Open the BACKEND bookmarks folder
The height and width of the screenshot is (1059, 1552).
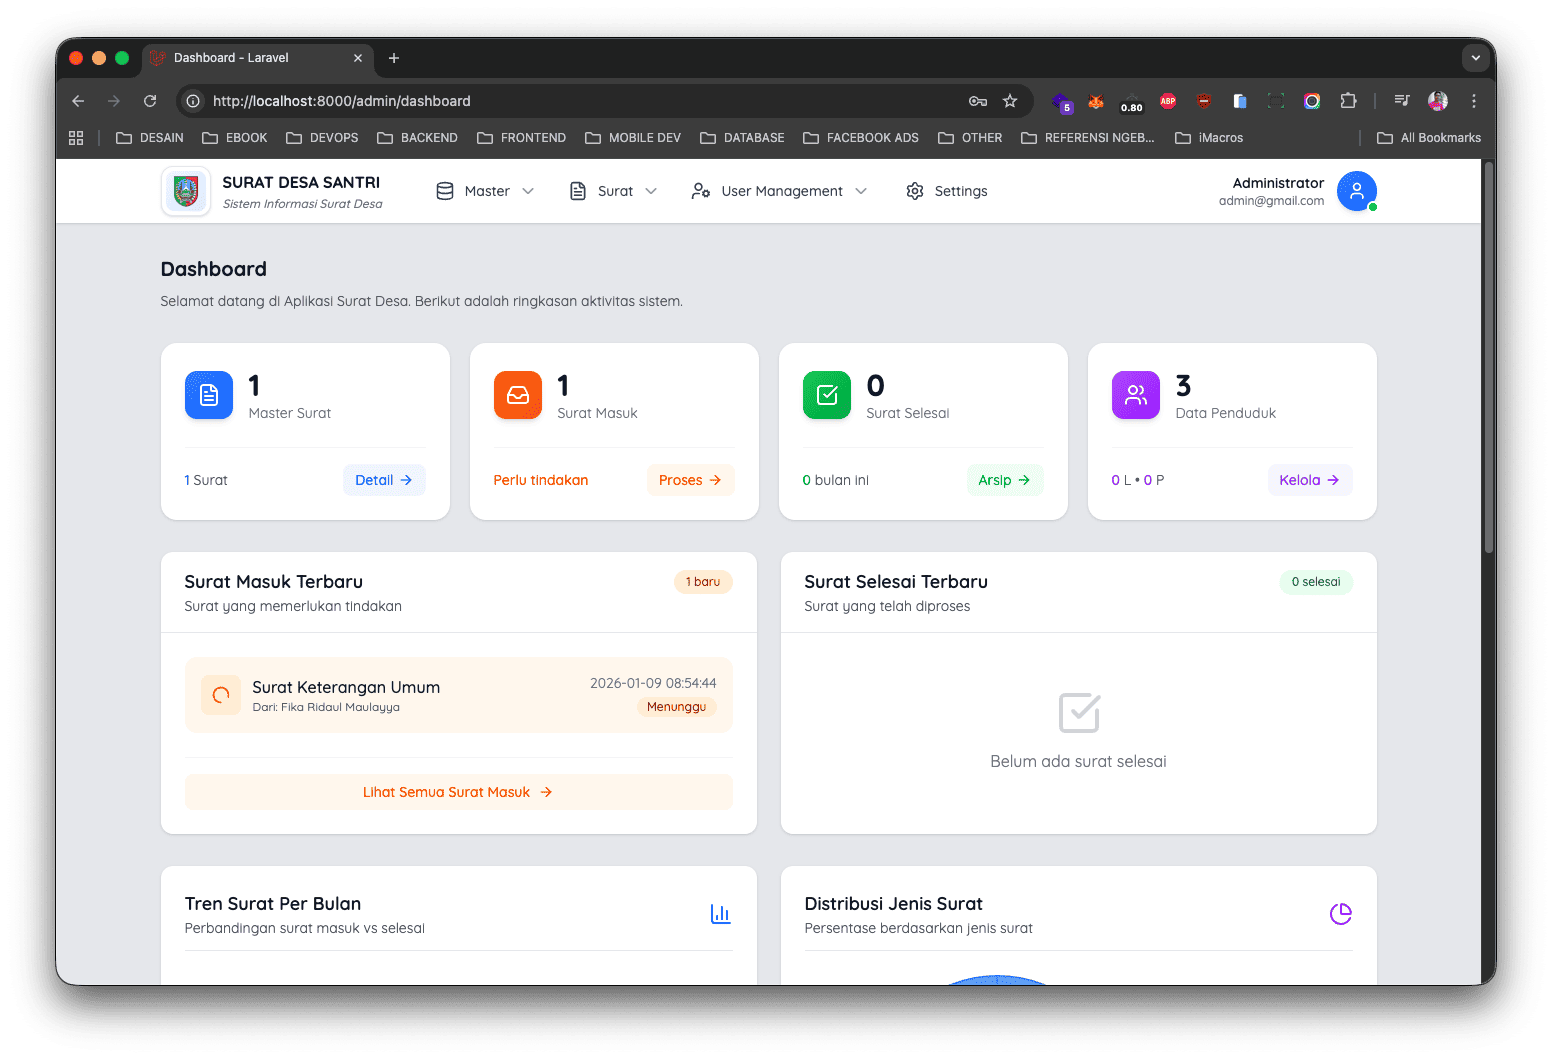[x=417, y=138]
